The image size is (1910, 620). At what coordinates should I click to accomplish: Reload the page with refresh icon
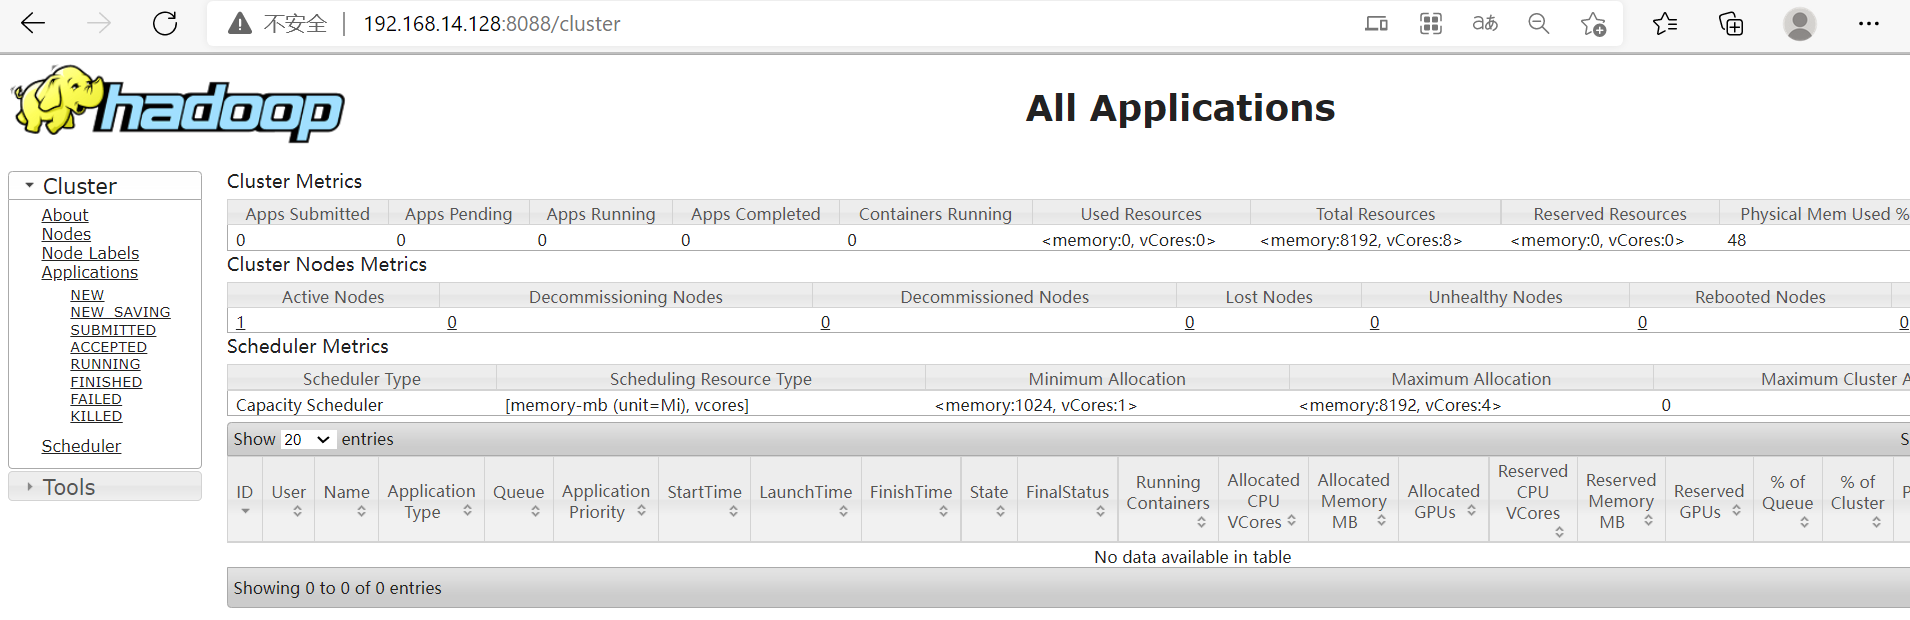165,23
